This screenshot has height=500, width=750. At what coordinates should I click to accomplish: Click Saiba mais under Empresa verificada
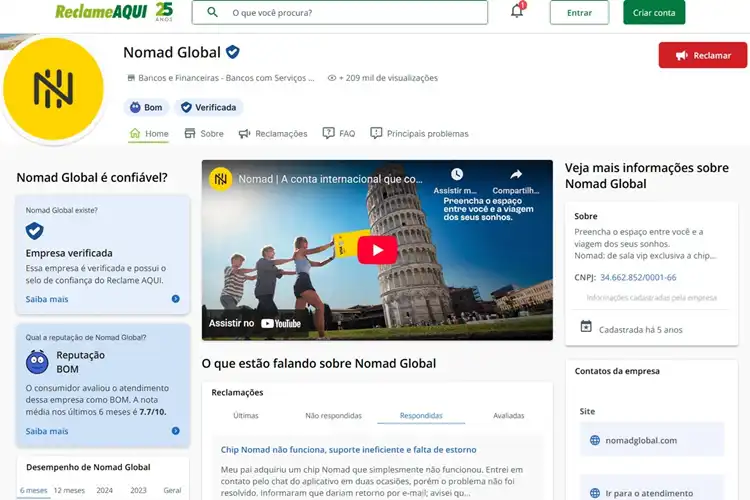click(47, 299)
